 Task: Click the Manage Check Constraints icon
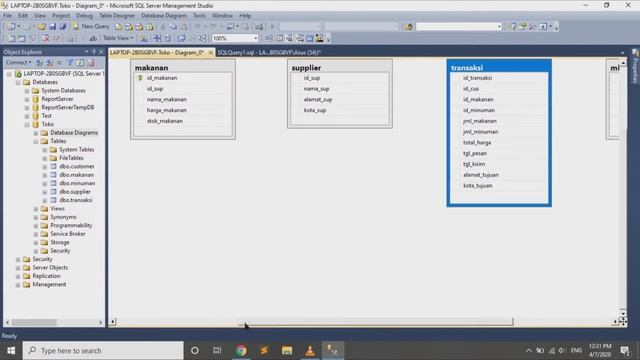click(310, 38)
